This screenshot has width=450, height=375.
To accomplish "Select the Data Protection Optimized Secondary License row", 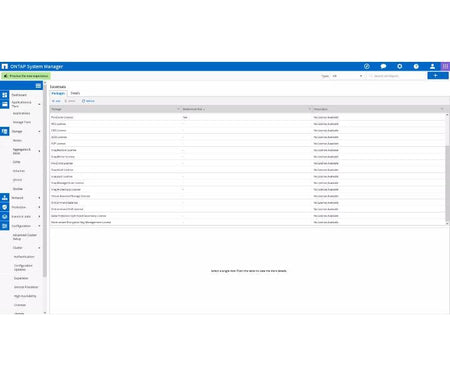I will 247,216.
